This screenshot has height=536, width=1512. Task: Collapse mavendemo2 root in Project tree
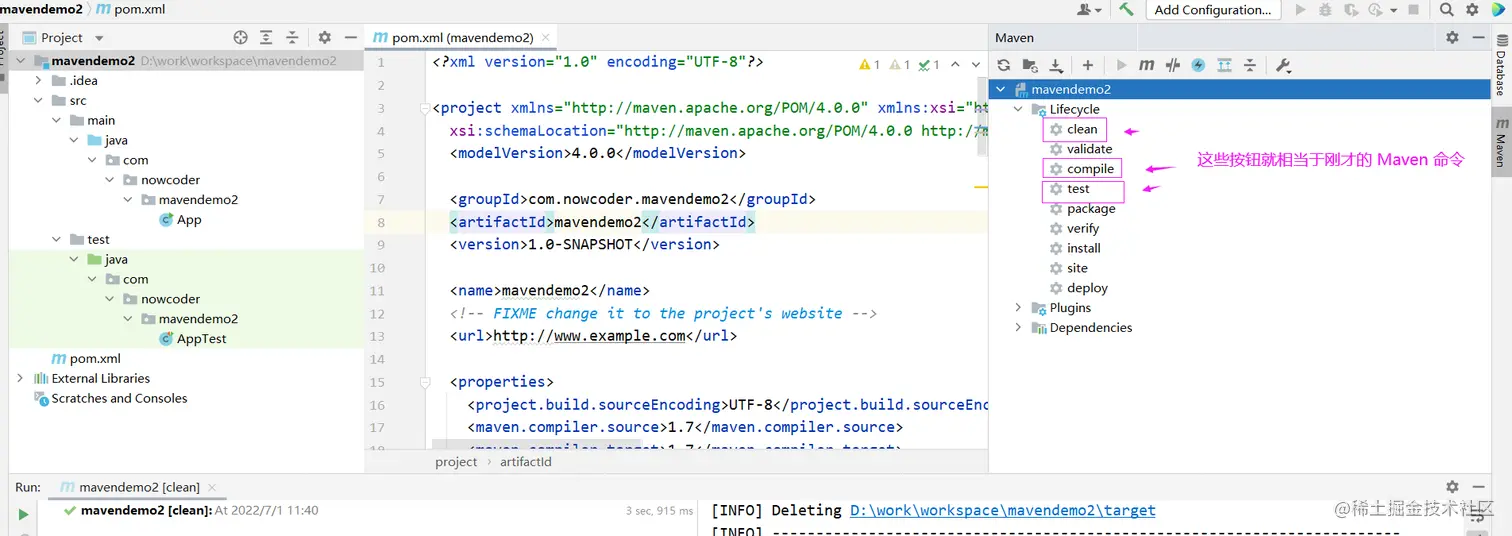pyautogui.click(x=20, y=61)
